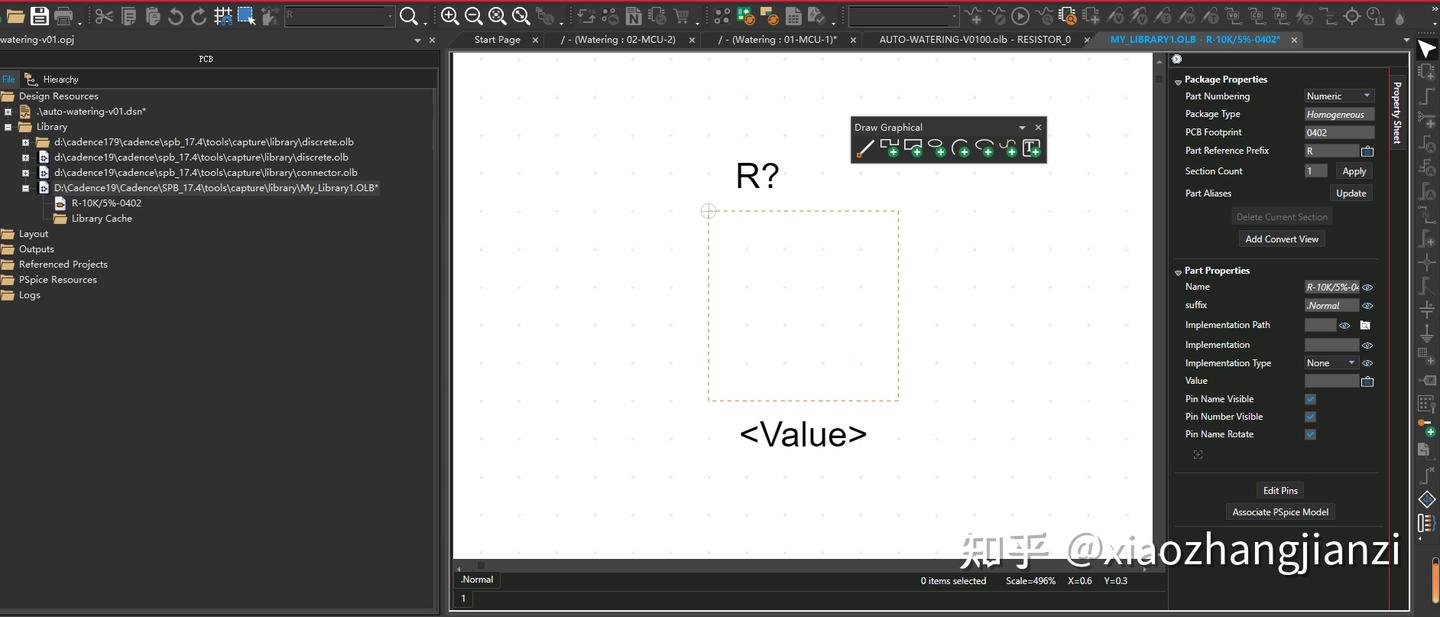Select R-10K/5%-0402 in the library tree
Screen dimensions: 1440x617
coord(104,202)
